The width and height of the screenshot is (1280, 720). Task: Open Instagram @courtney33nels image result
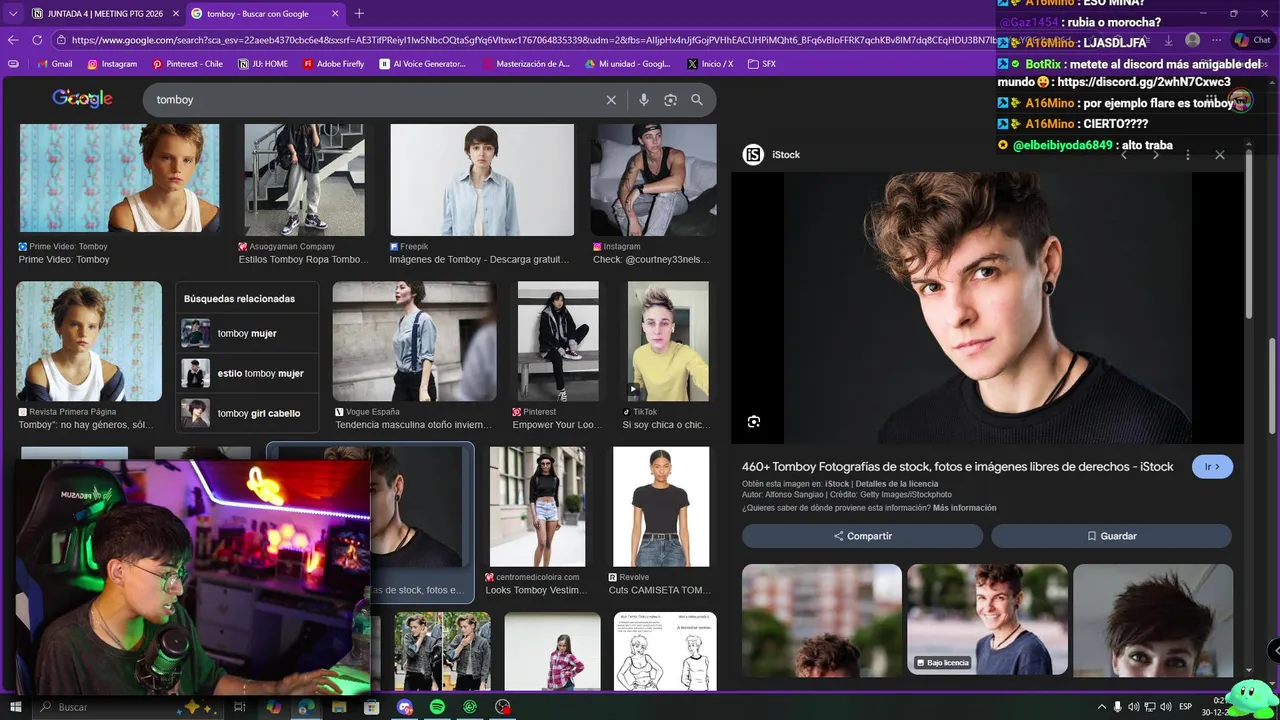[653, 180]
